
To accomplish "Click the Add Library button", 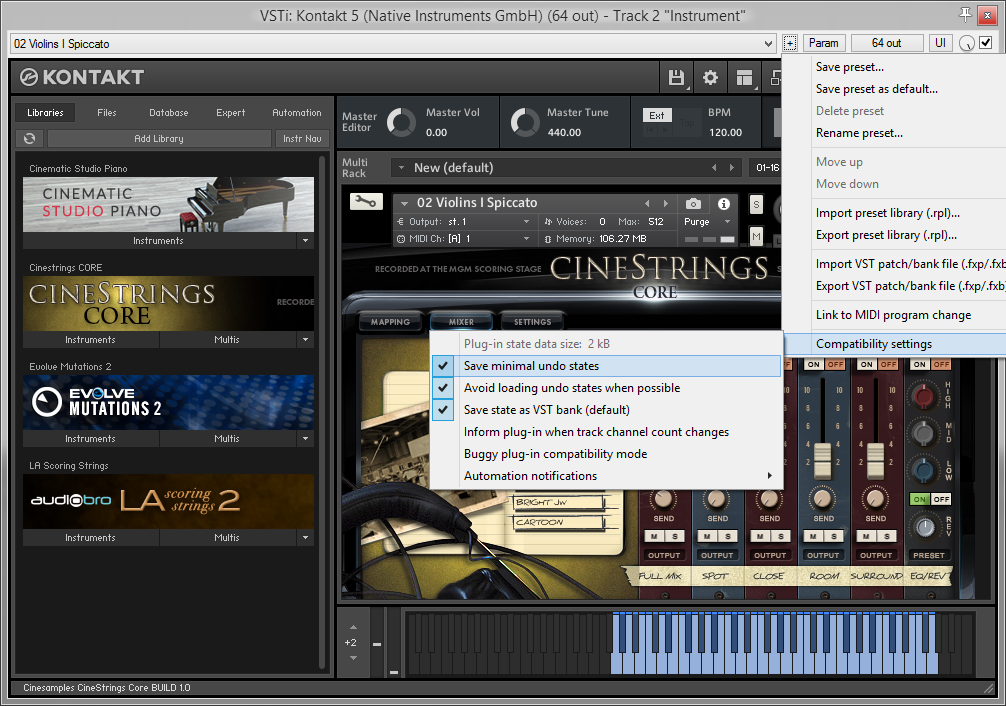I will [159, 139].
